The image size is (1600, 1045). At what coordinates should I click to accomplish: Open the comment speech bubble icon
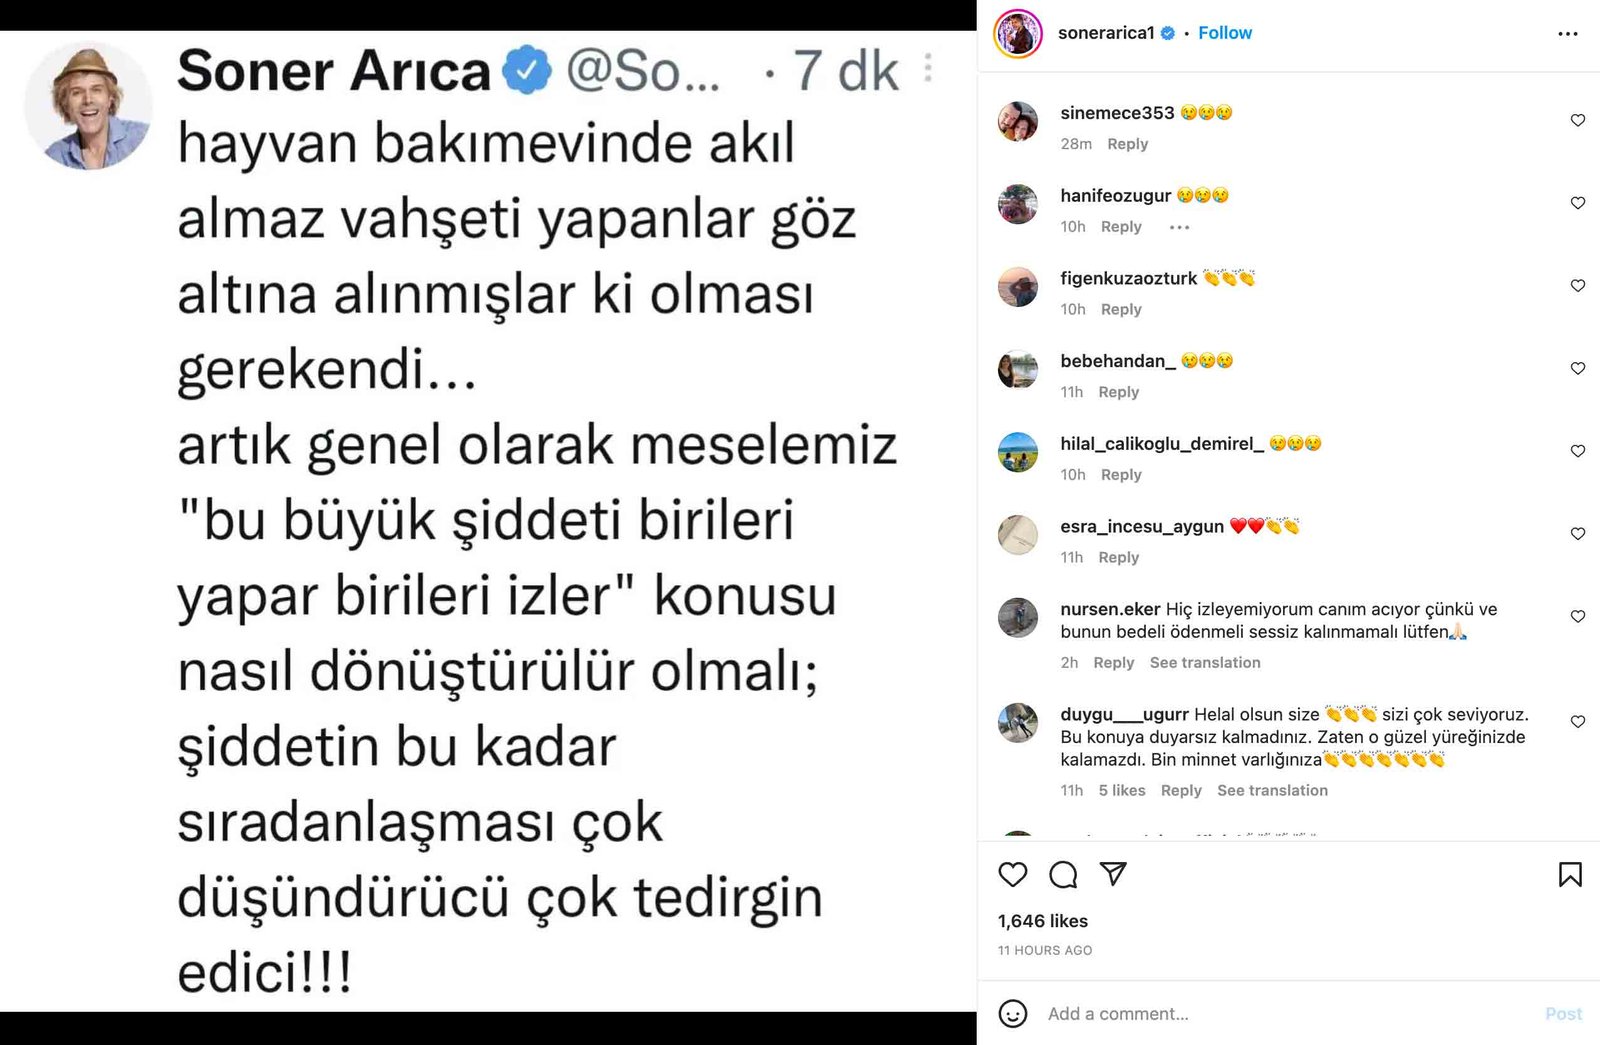(x=1063, y=875)
